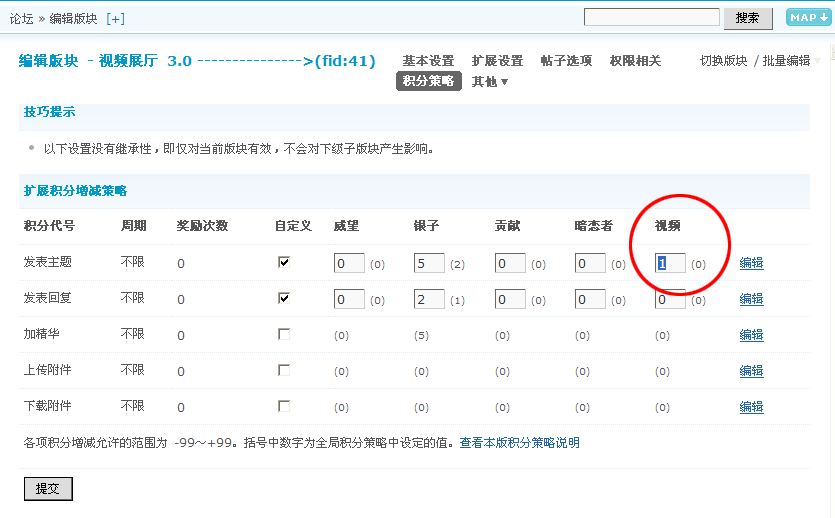Open the 切换版块 switcher
Viewport: 835px width, 518px height.
click(724, 61)
